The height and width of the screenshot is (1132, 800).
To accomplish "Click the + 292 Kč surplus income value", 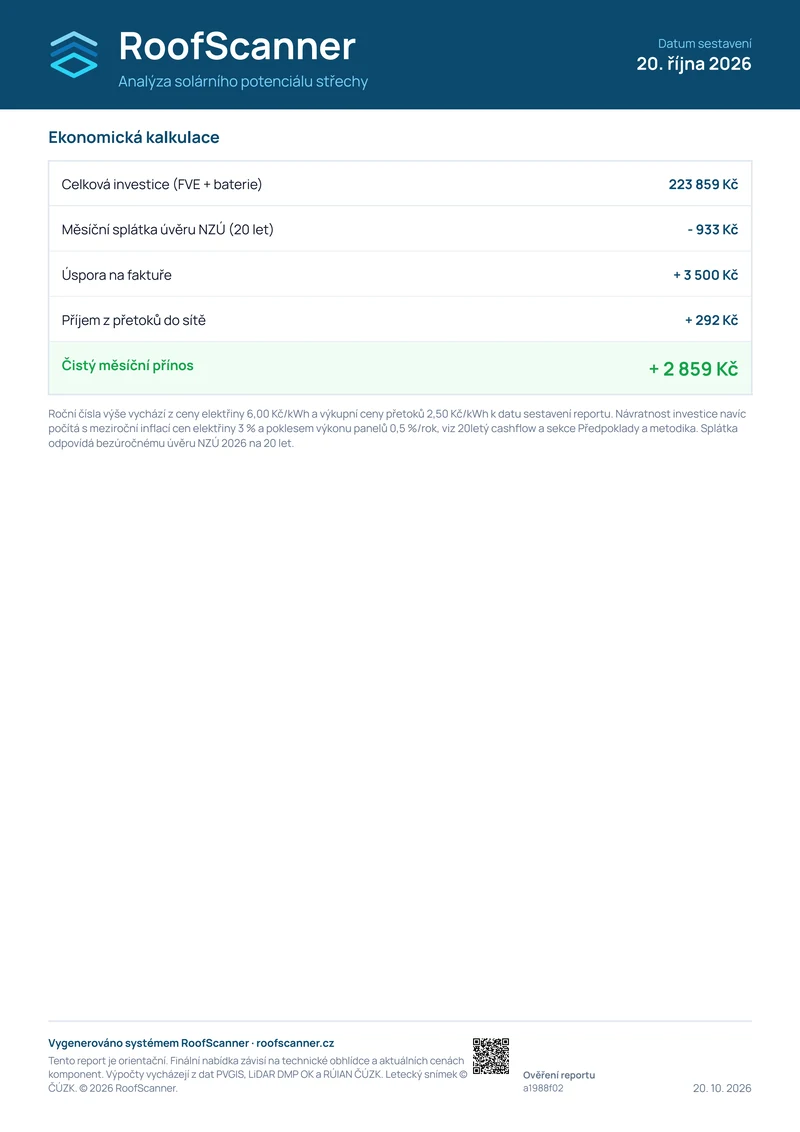I will pyautogui.click(x=711, y=320).
